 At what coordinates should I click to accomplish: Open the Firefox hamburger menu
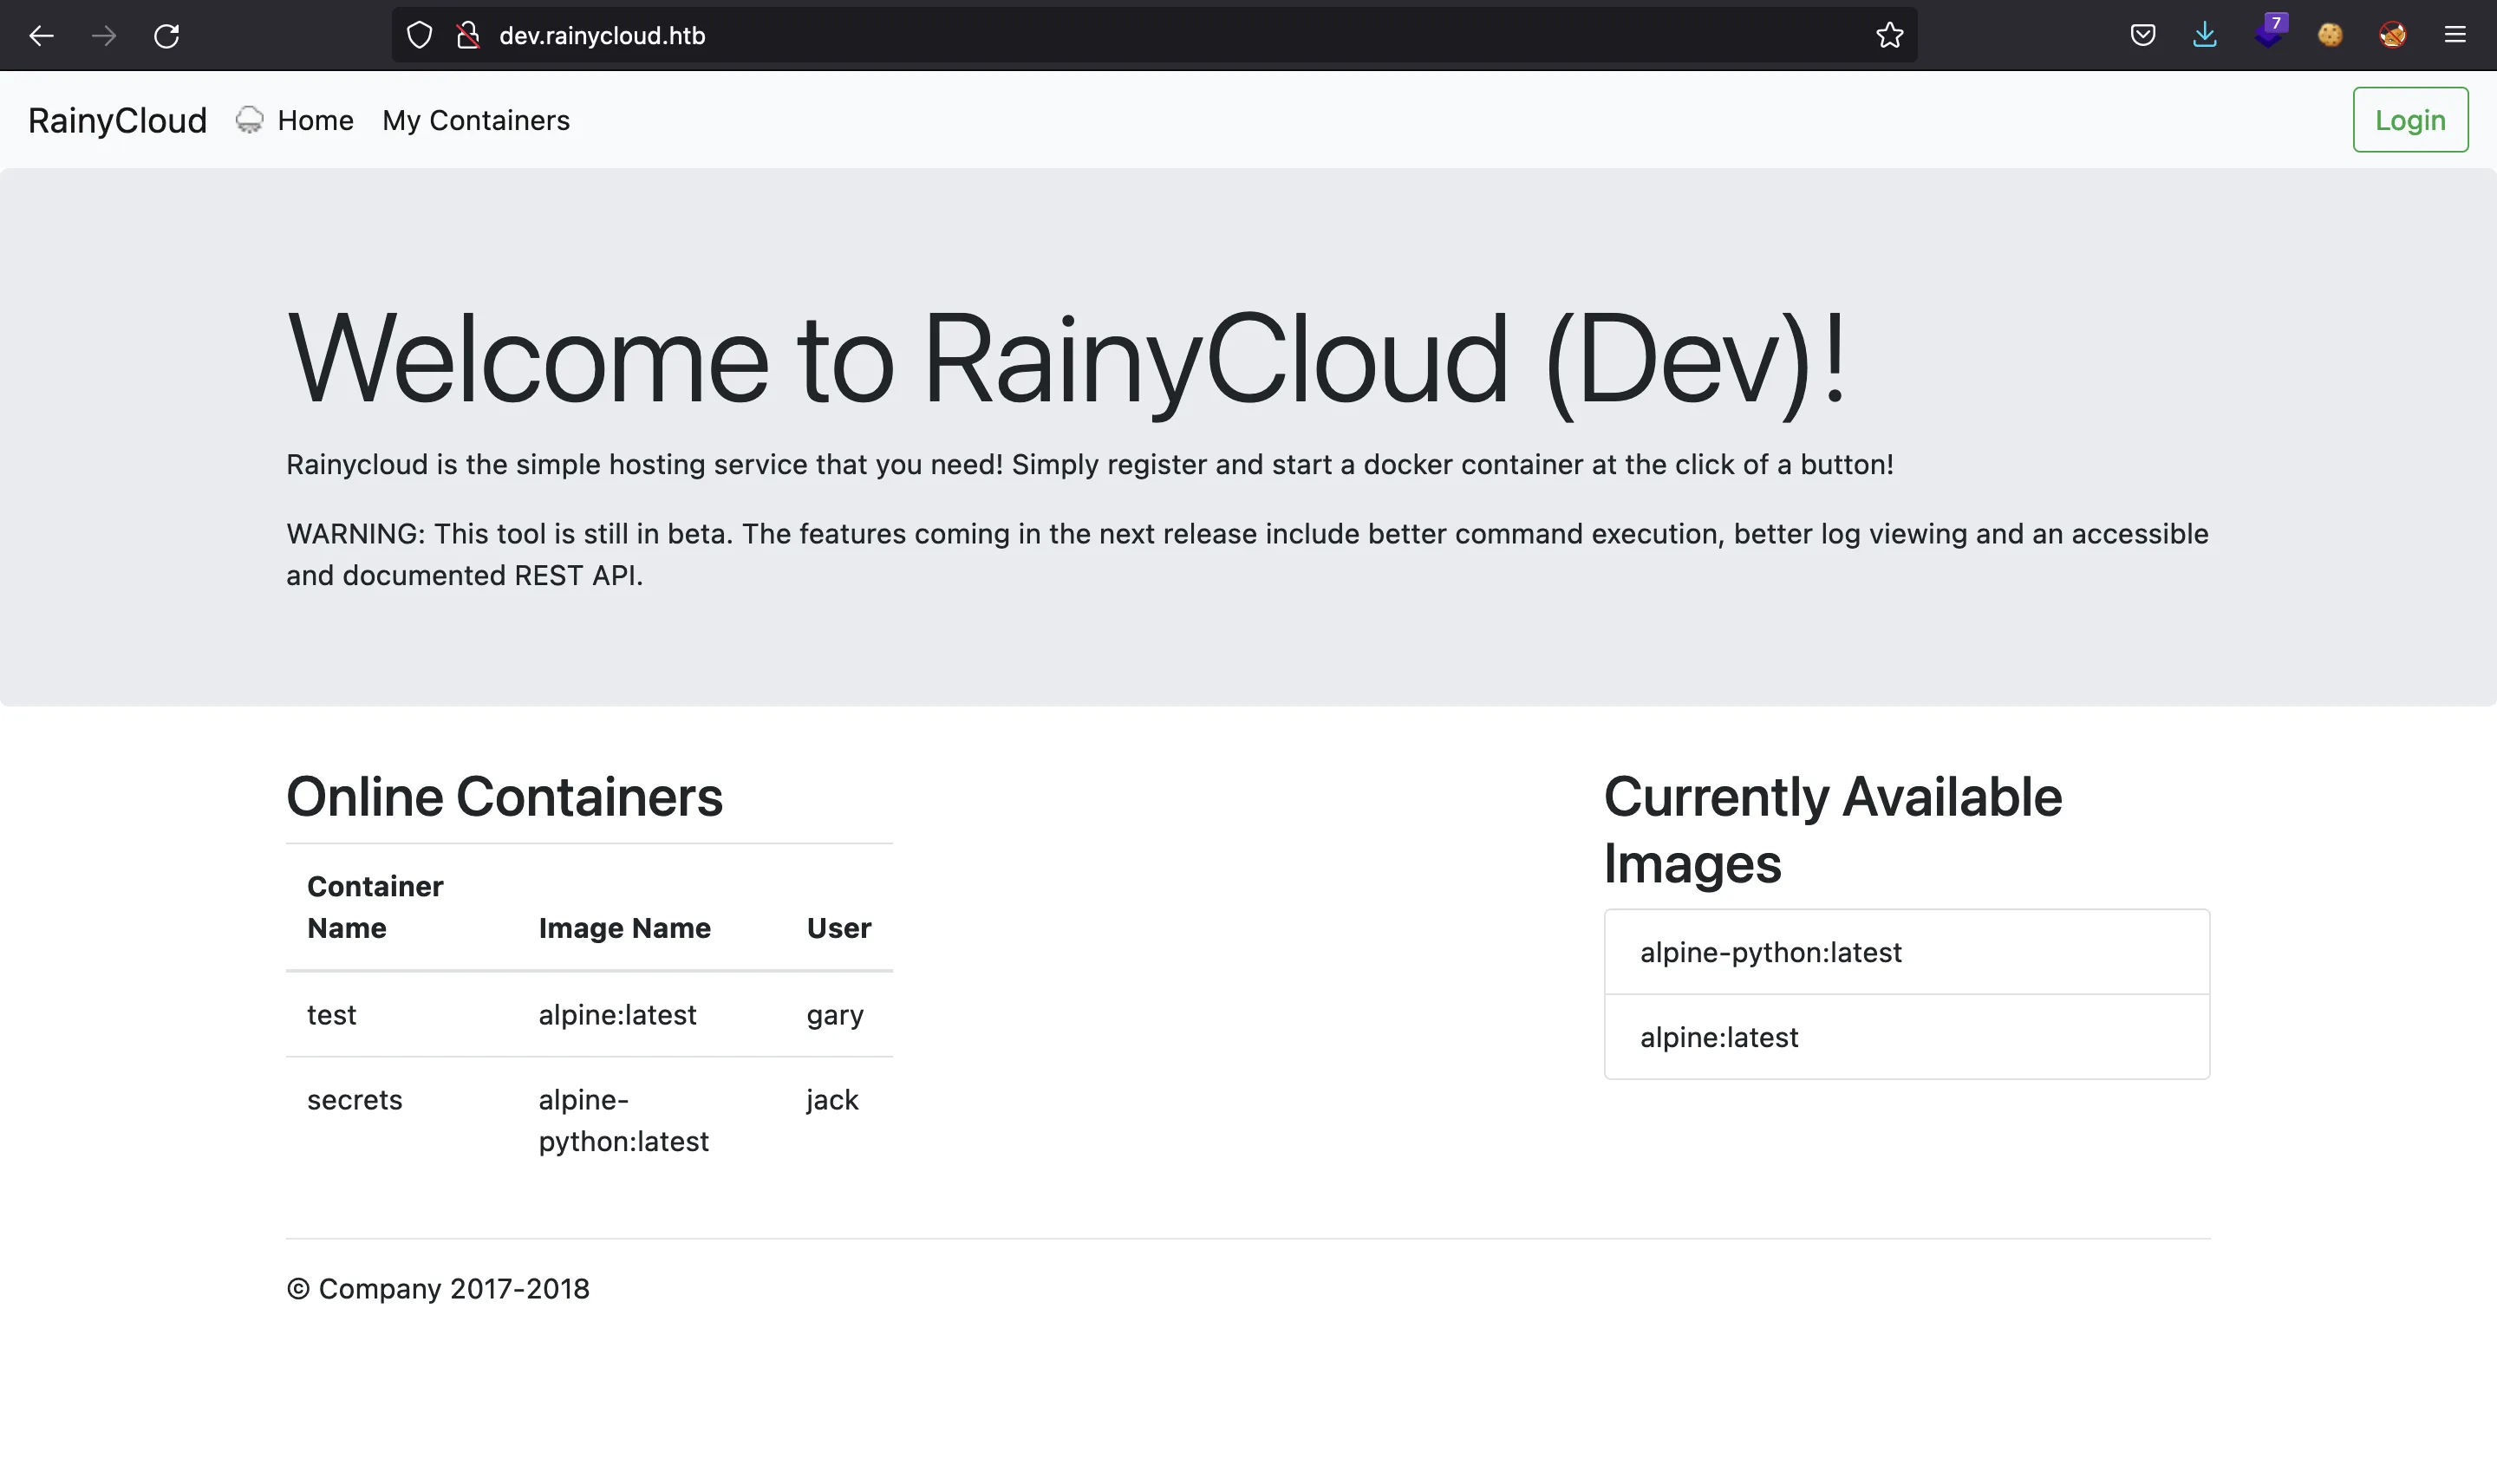point(2455,35)
